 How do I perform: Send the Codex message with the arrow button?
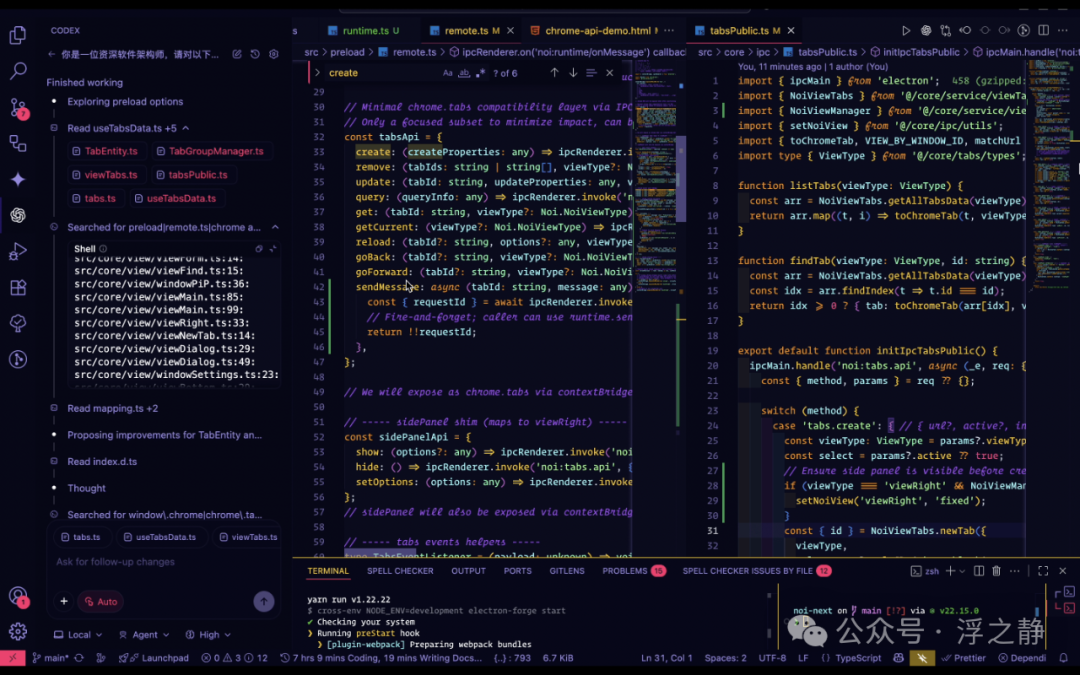tap(264, 601)
